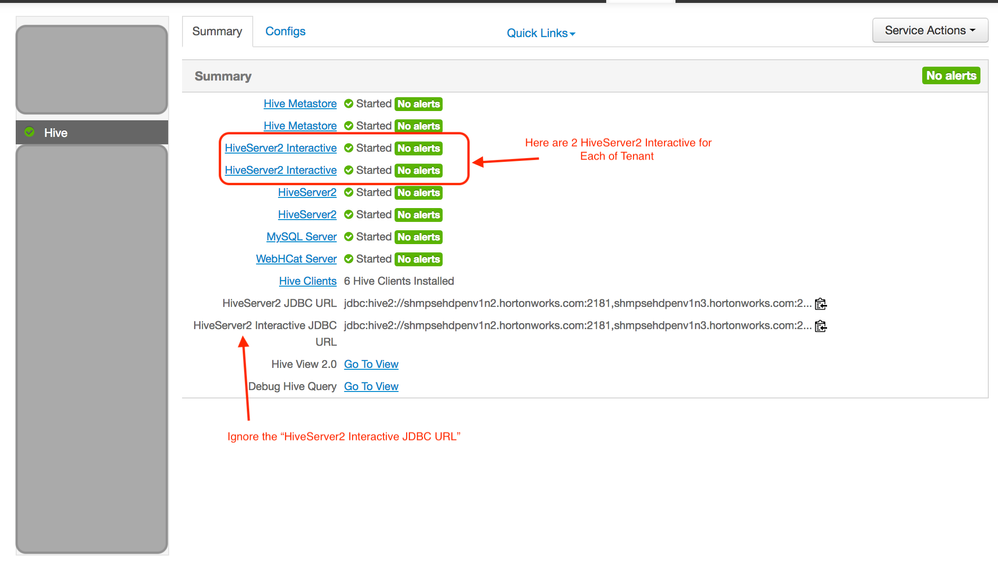998x588 pixels.
Task: Copy the HiveServer2 JDBC URL via clipboard icon
Action: pos(821,304)
